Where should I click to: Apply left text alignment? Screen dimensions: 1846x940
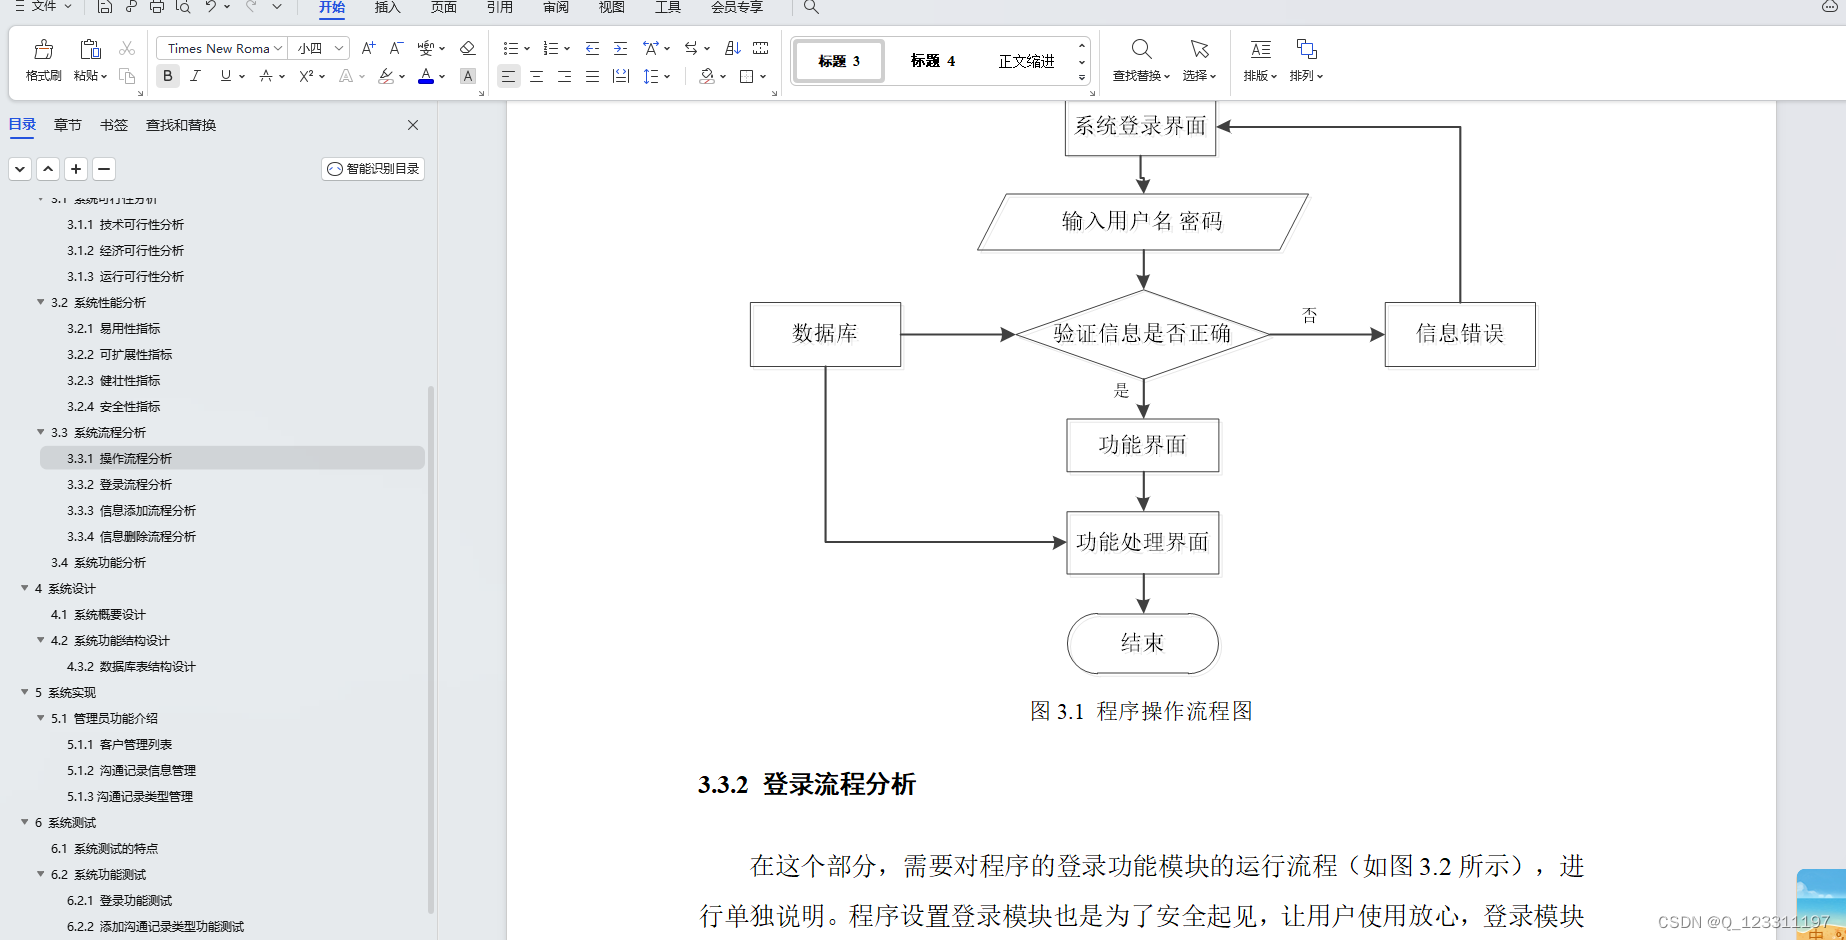pyautogui.click(x=509, y=76)
